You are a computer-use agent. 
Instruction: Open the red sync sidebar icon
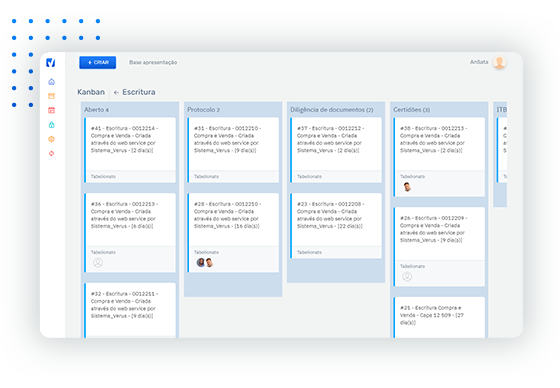(x=51, y=154)
